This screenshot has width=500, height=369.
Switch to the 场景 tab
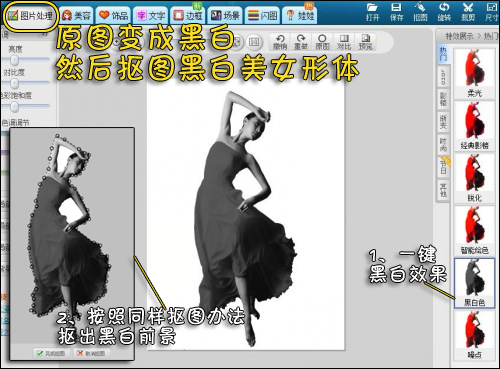(x=225, y=15)
